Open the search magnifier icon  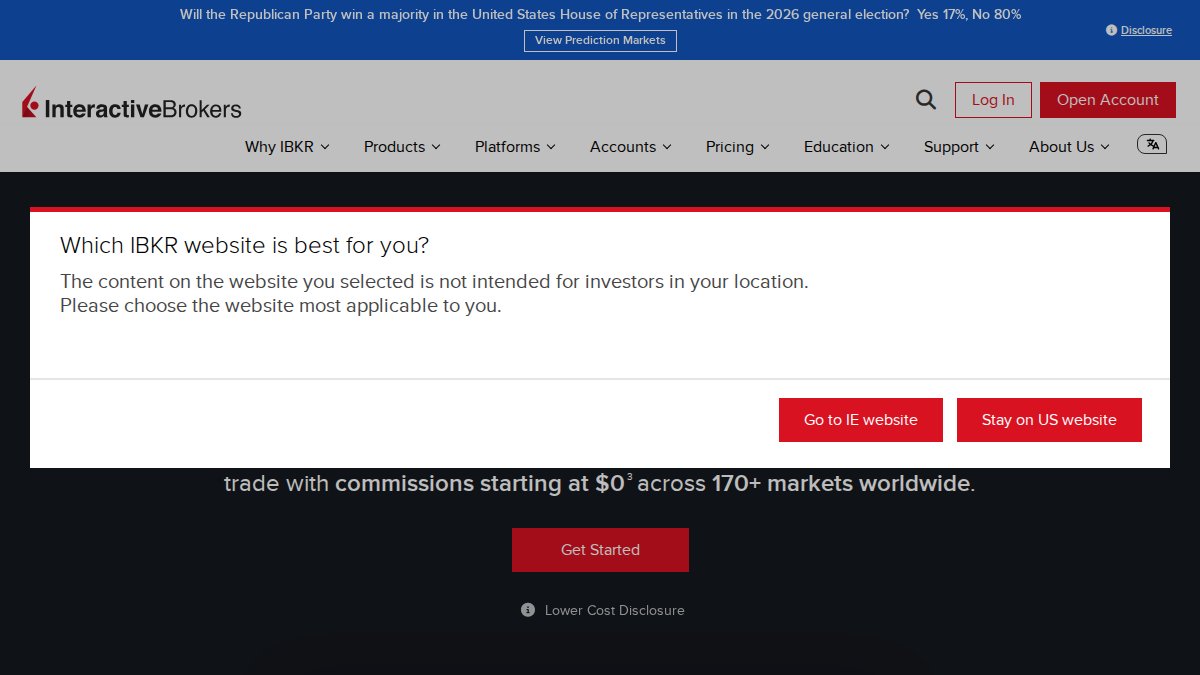click(x=926, y=99)
